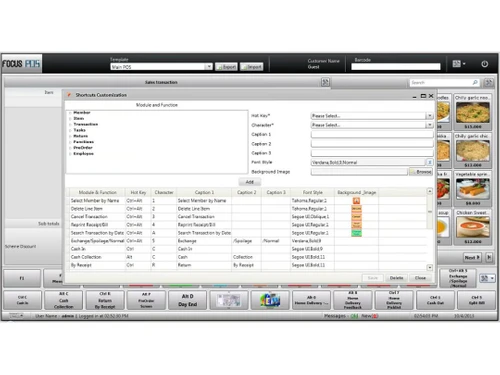Click the magnifier icon in Search box
This screenshot has width=500, height=375.
point(475,82)
